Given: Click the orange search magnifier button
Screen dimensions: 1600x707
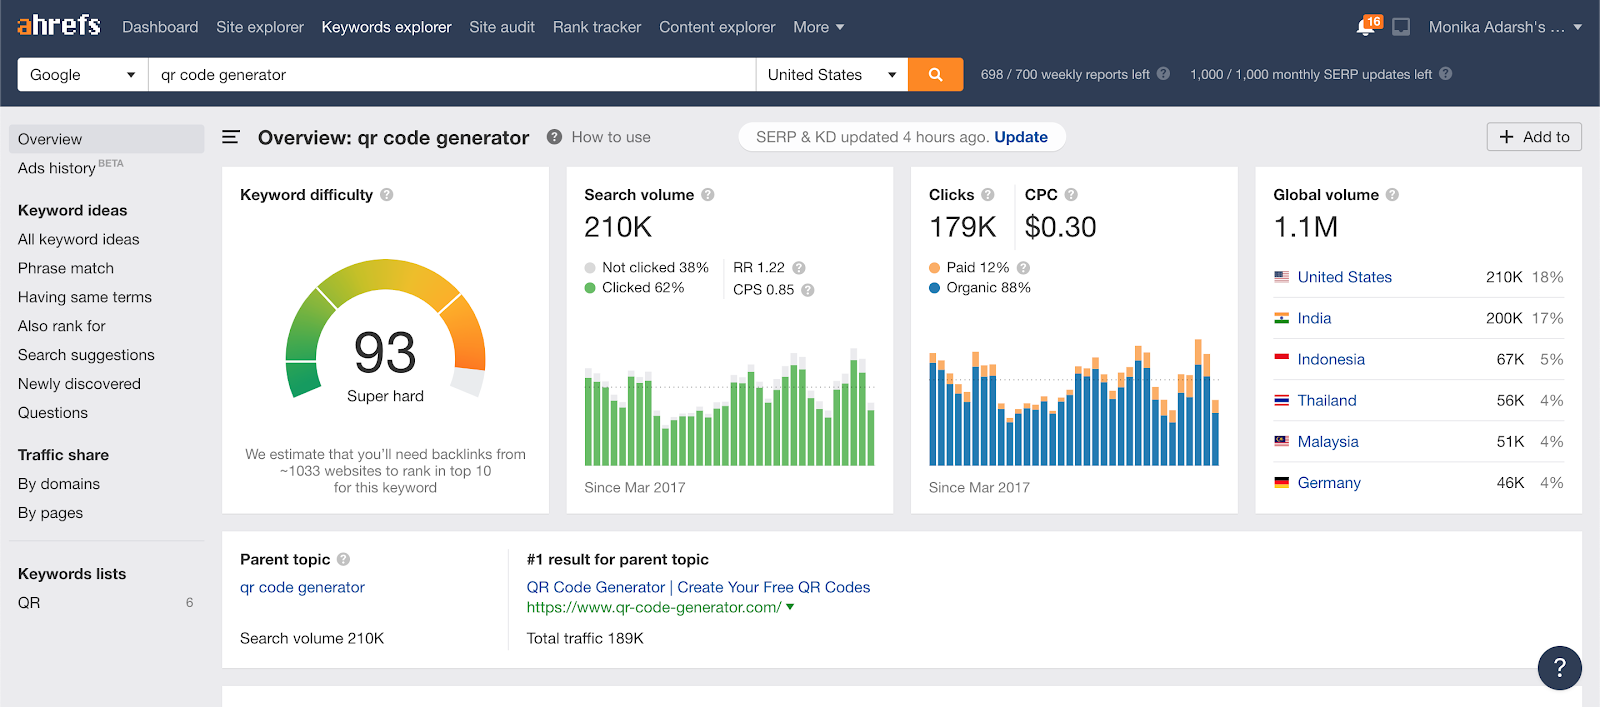Looking at the screenshot, I should (x=935, y=74).
